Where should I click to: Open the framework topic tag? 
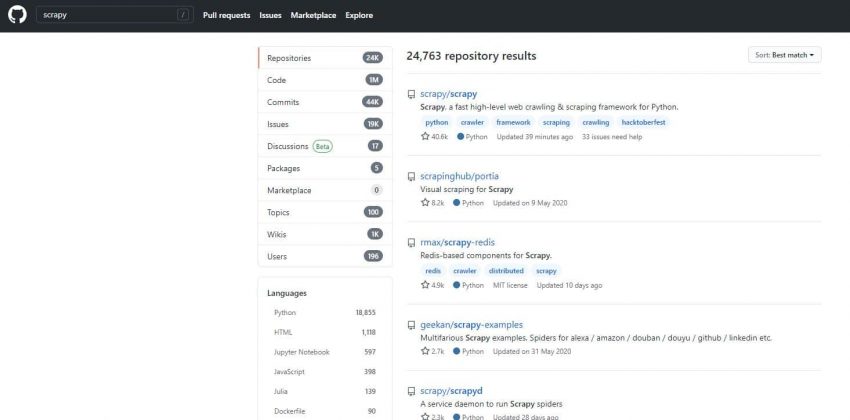tap(513, 122)
